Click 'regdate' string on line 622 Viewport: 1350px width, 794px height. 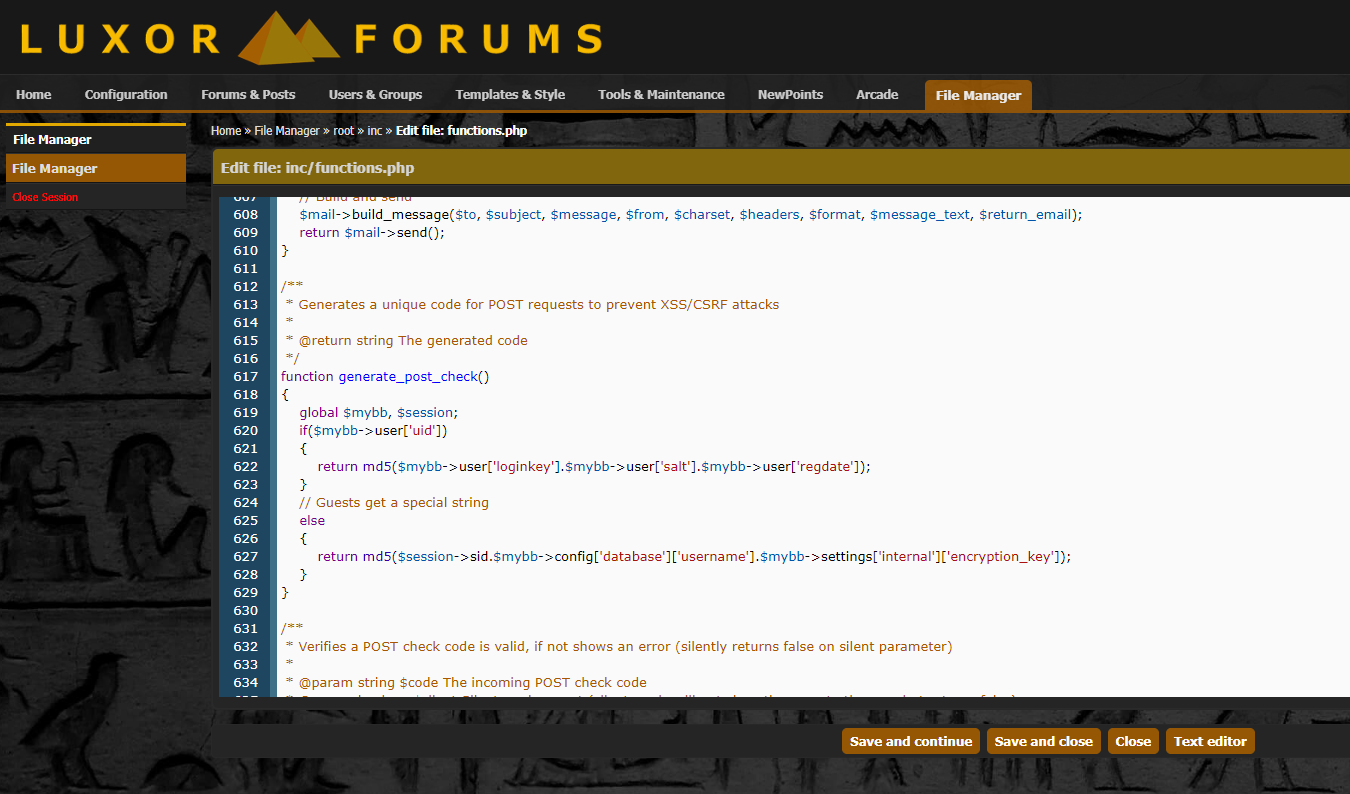click(824, 467)
